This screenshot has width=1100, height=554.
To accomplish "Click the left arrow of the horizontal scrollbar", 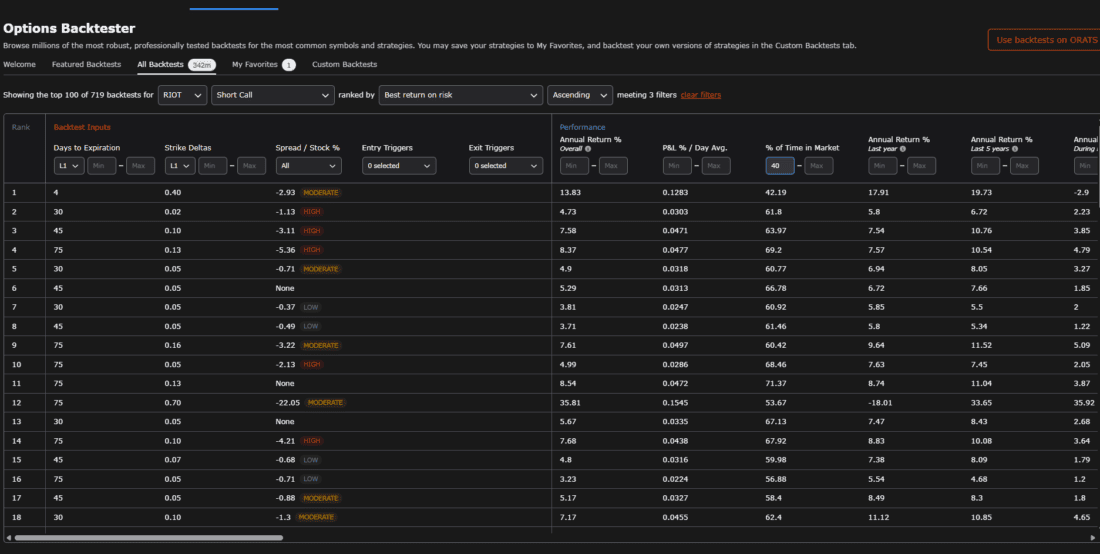I will coord(8,538).
